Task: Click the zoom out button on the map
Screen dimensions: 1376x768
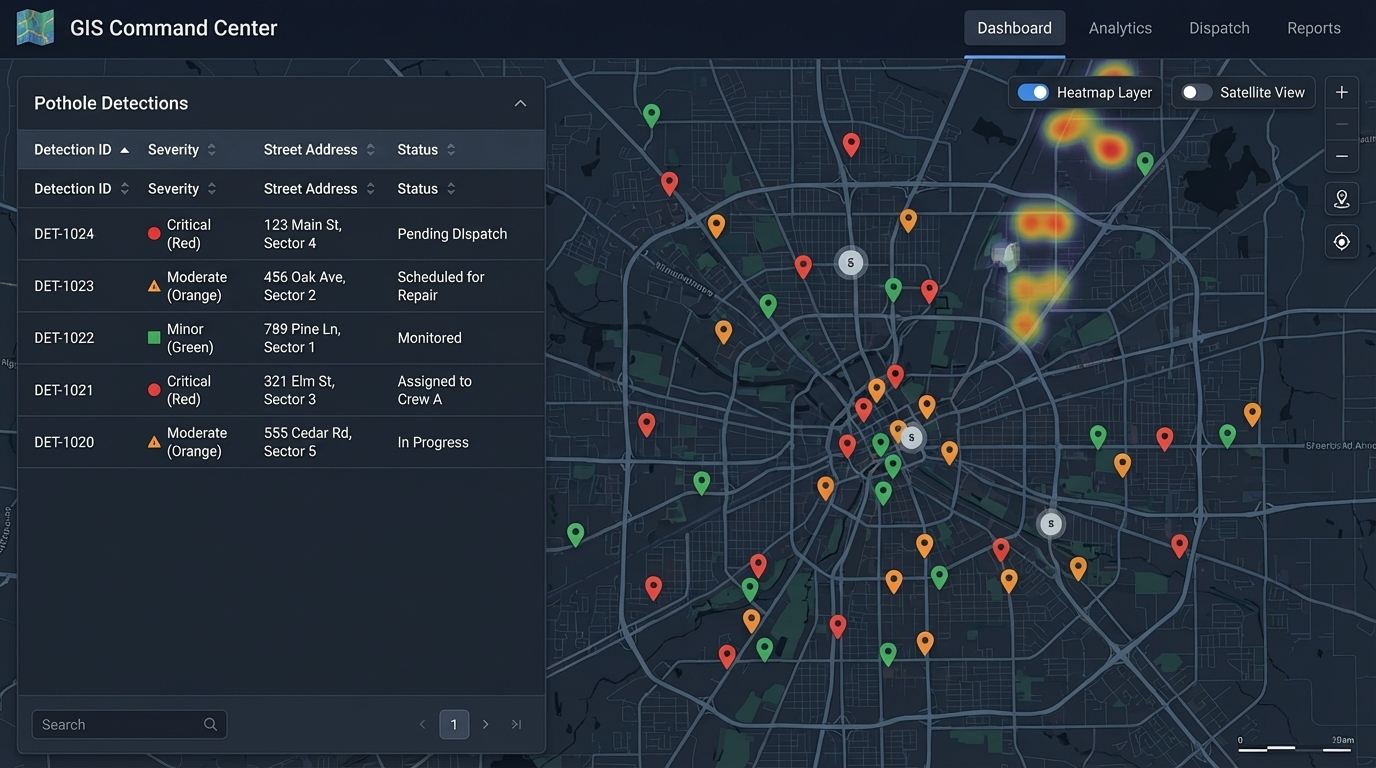Action: (1341, 155)
